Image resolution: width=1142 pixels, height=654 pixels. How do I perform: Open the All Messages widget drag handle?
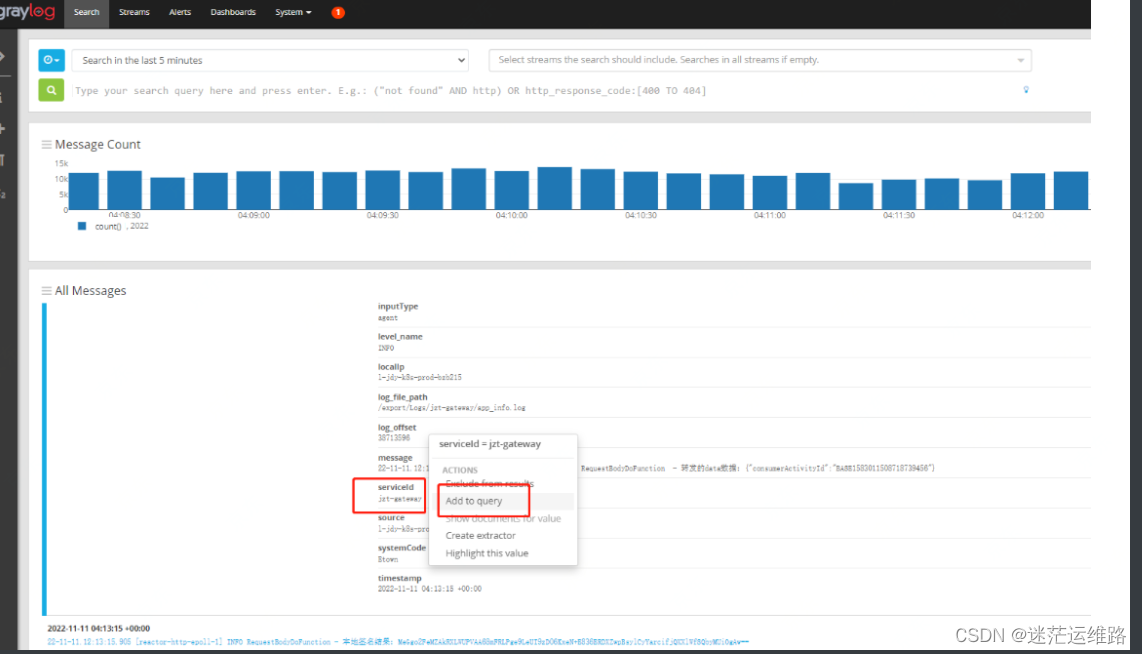(x=47, y=291)
